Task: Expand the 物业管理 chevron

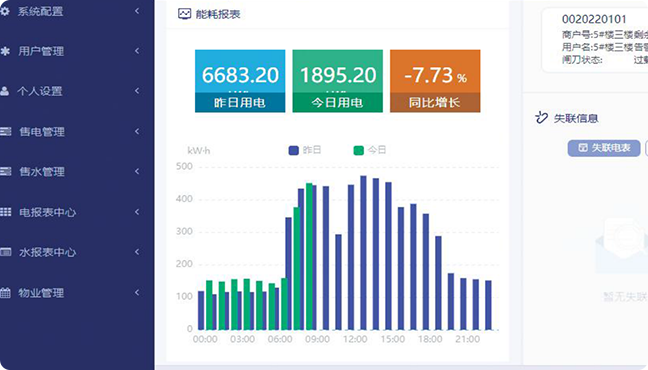Action: (137, 293)
